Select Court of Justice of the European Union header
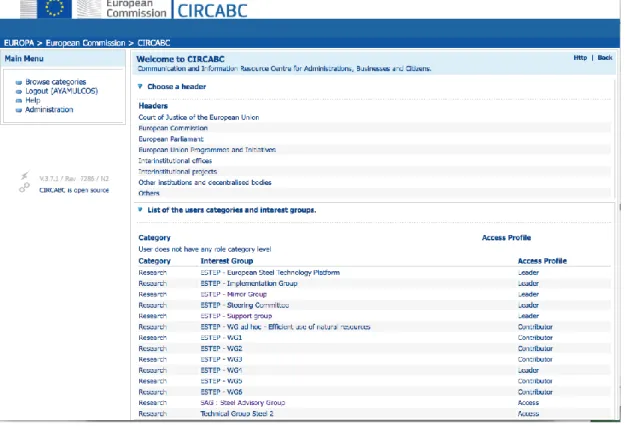The width and height of the screenshot is (625, 426). click(199, 117)
